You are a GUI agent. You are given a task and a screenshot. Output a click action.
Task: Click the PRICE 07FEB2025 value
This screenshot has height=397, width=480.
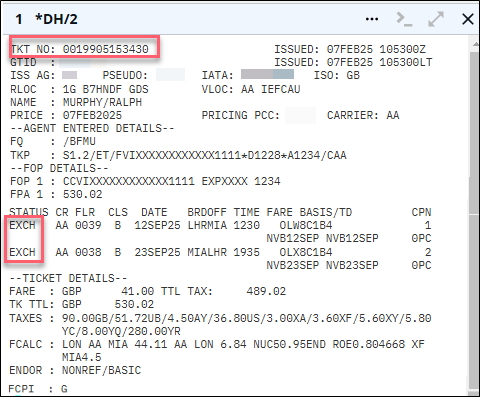pos(92,115)
